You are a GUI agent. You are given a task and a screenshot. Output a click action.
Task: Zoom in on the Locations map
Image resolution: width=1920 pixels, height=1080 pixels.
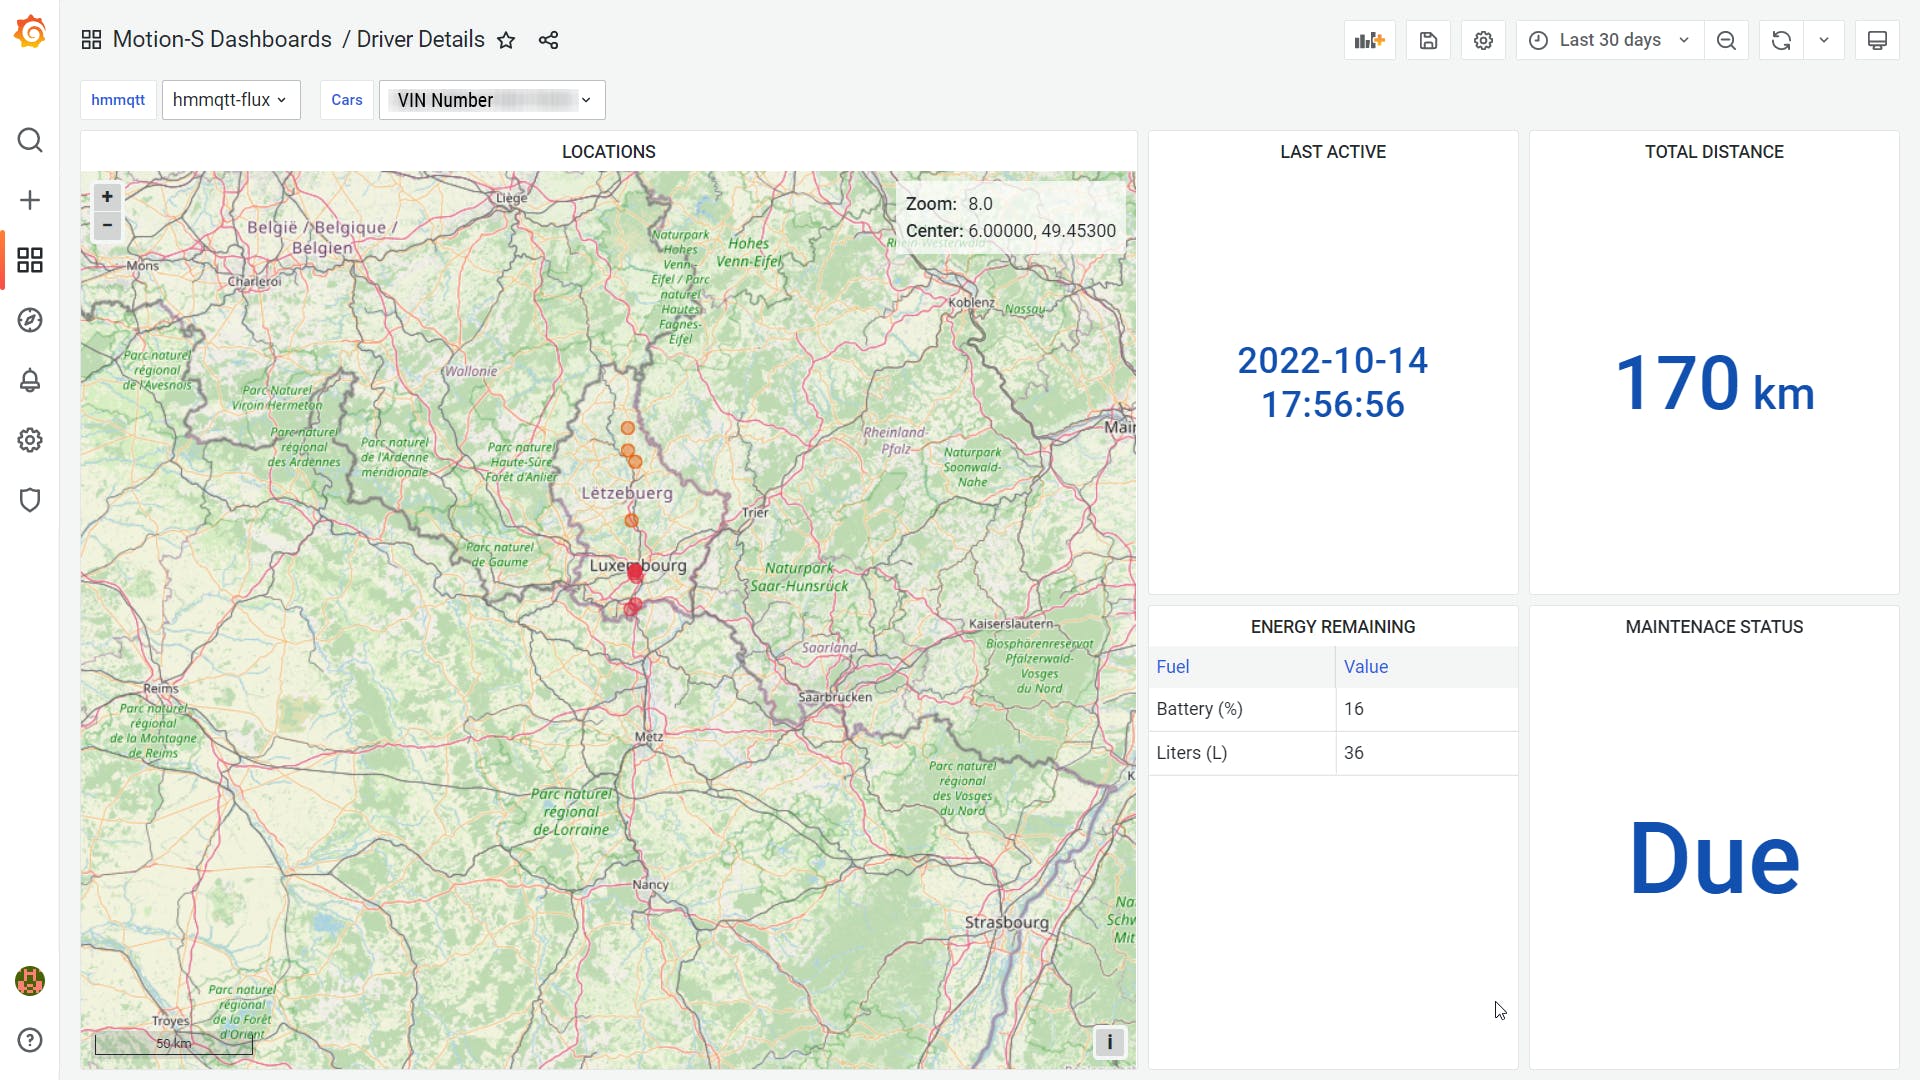(x=107, y=197)
